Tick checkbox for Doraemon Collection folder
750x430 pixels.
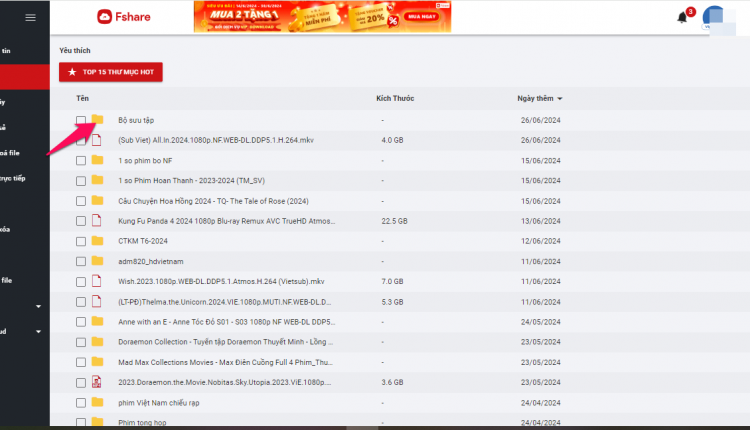tap(81, 342)
